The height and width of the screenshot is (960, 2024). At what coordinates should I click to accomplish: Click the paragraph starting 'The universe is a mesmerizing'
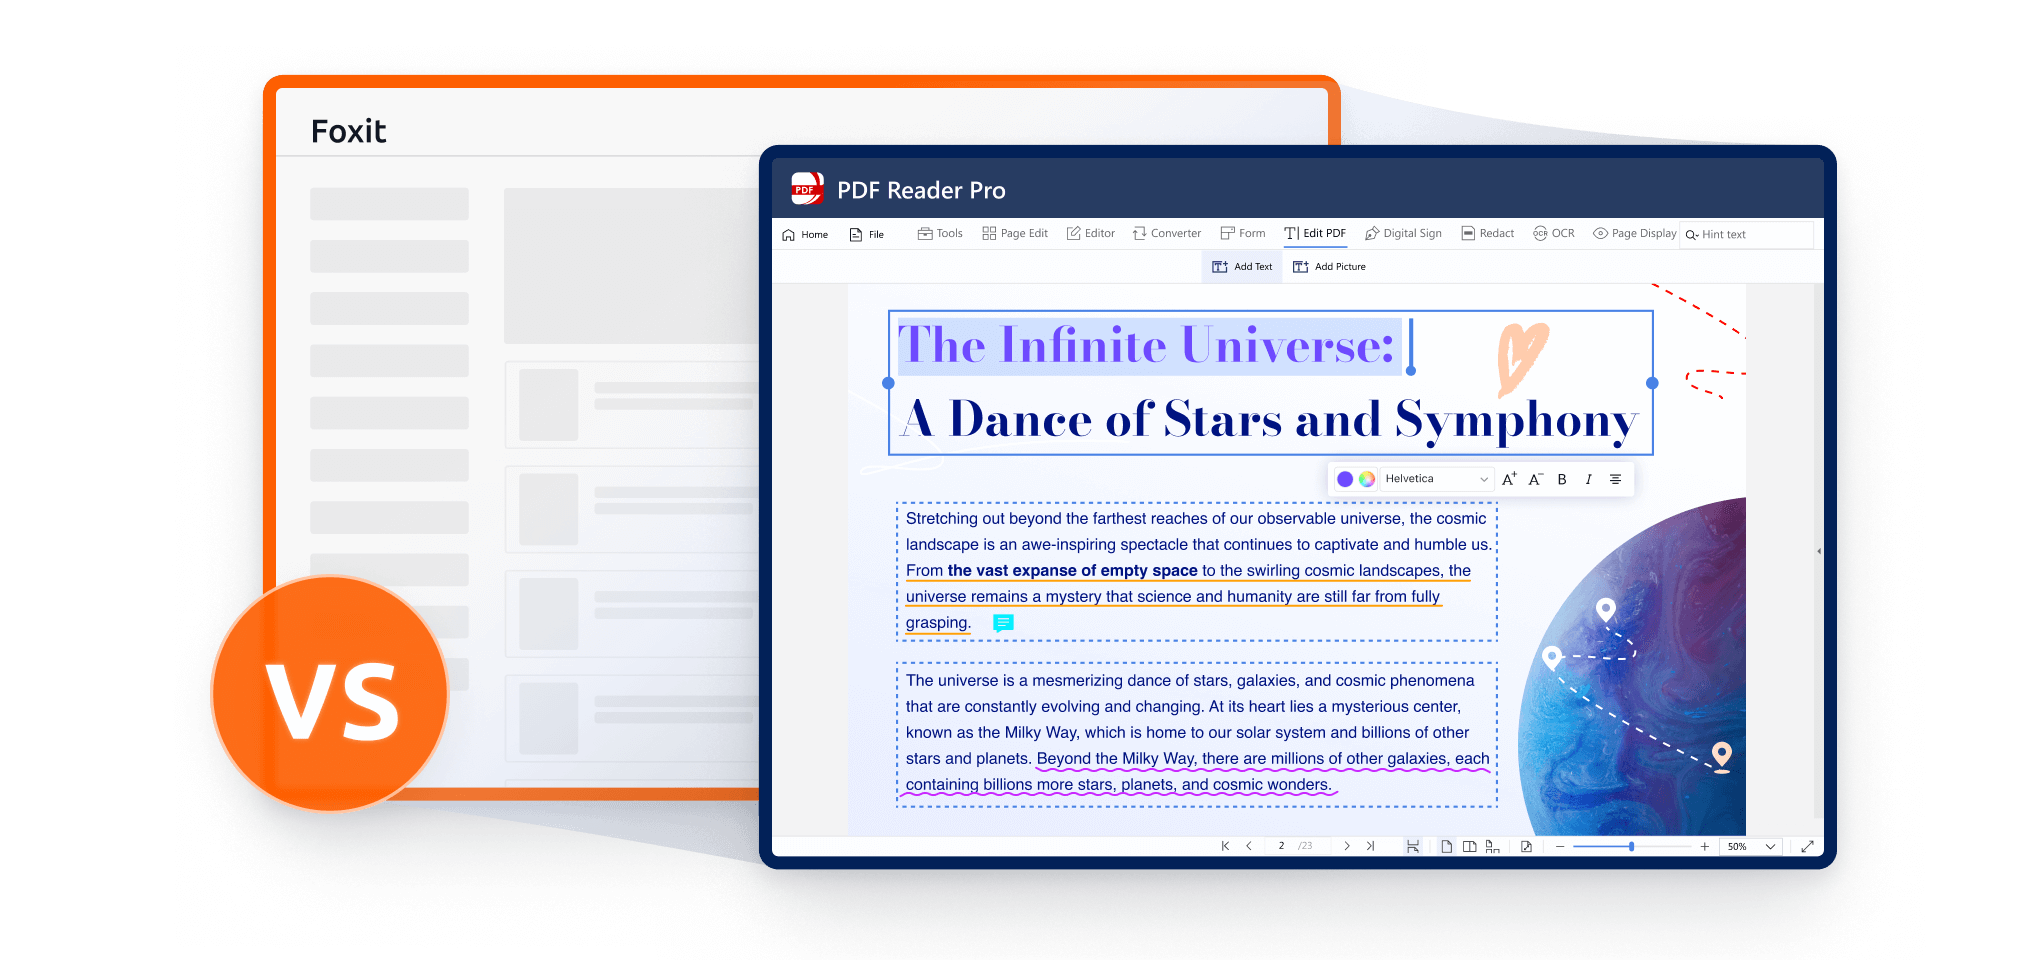click(x=1197, y=733)
